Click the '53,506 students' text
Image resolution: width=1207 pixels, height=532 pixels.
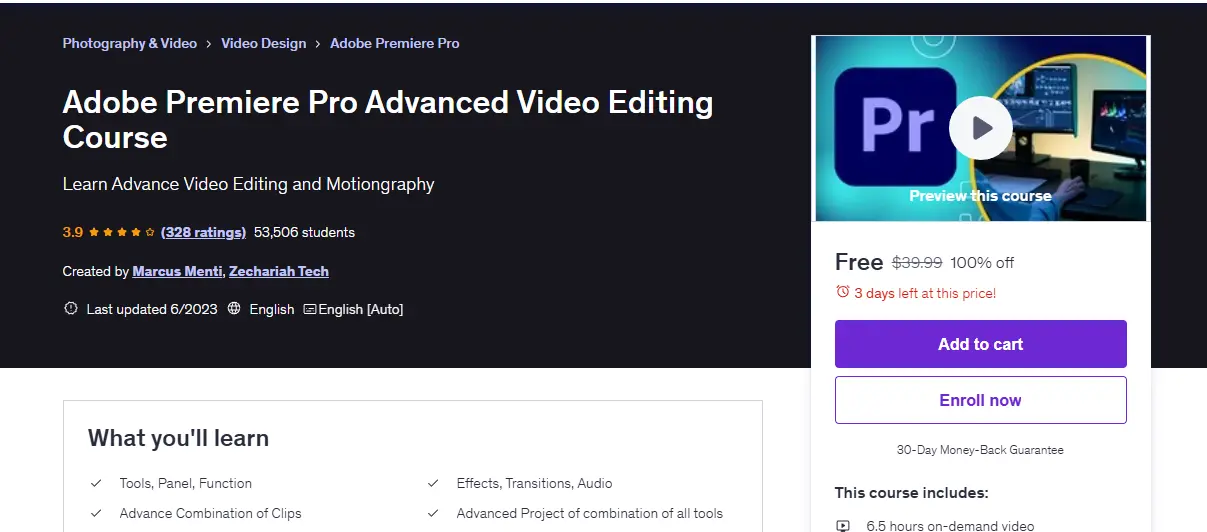pyautogui.click(x=304, y=232)
